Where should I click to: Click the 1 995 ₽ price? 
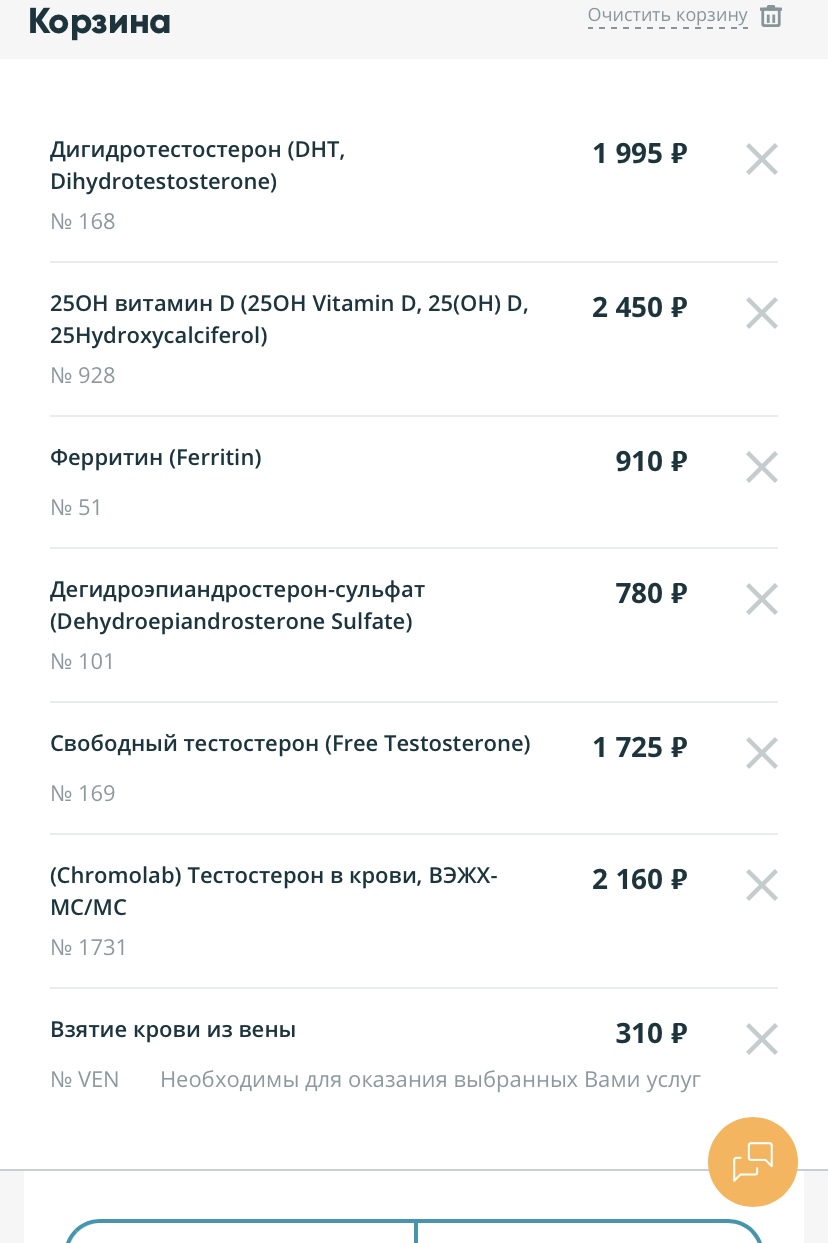tap(639, 154)
